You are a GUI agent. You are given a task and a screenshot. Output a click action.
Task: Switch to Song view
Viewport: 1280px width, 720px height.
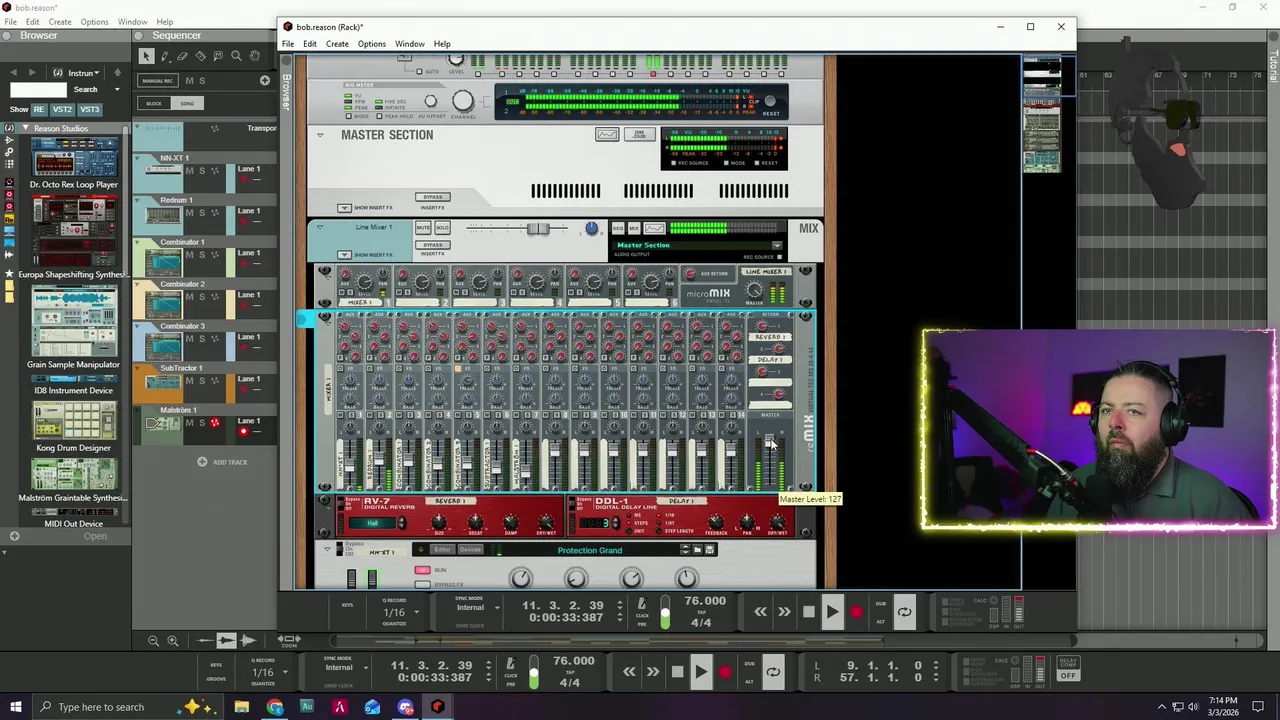pos(187,104)
